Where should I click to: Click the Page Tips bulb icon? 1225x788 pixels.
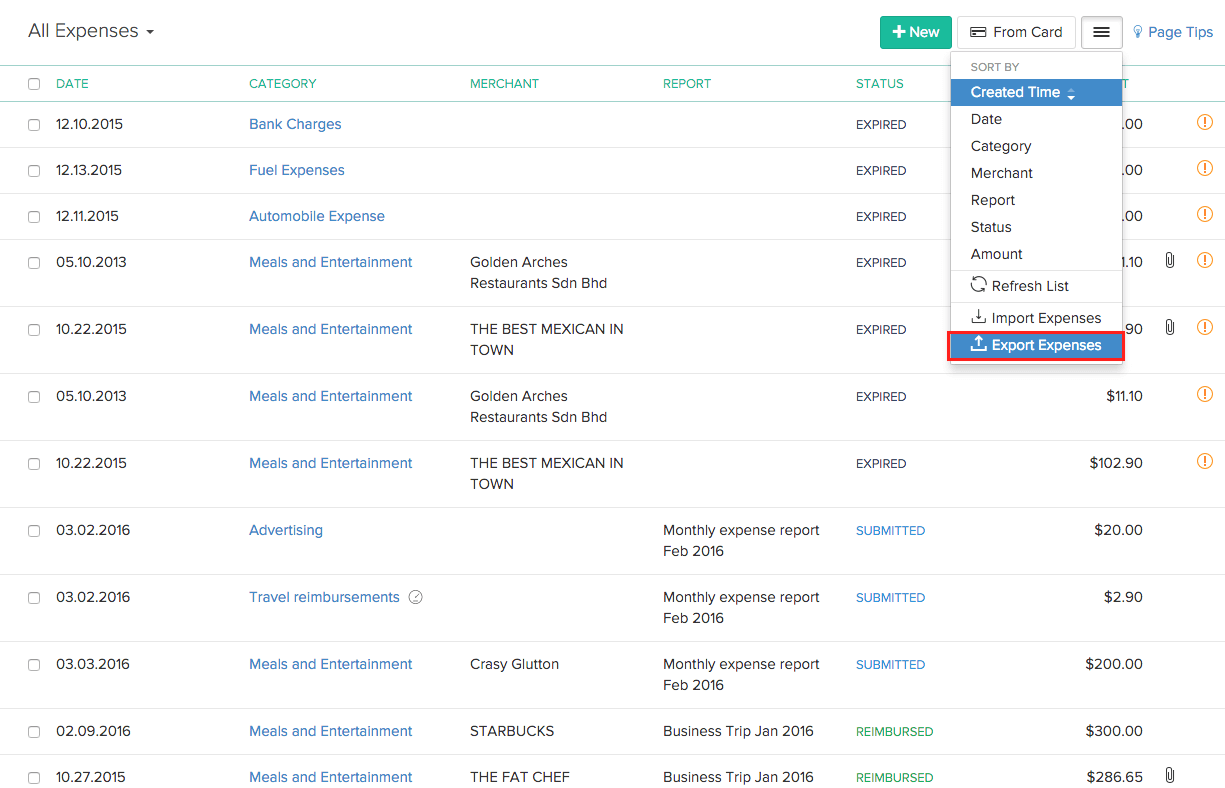[1137, 31]
